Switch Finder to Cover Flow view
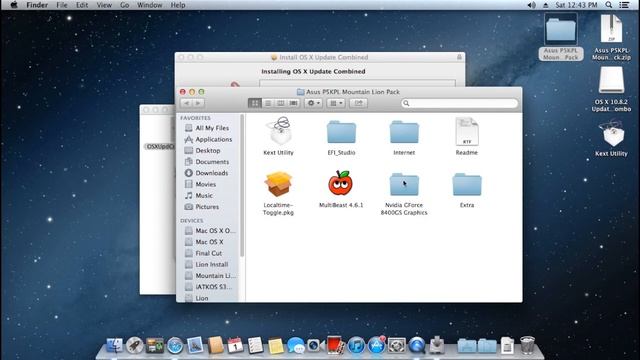The image size is (640, 360). (x=293, y=103)
